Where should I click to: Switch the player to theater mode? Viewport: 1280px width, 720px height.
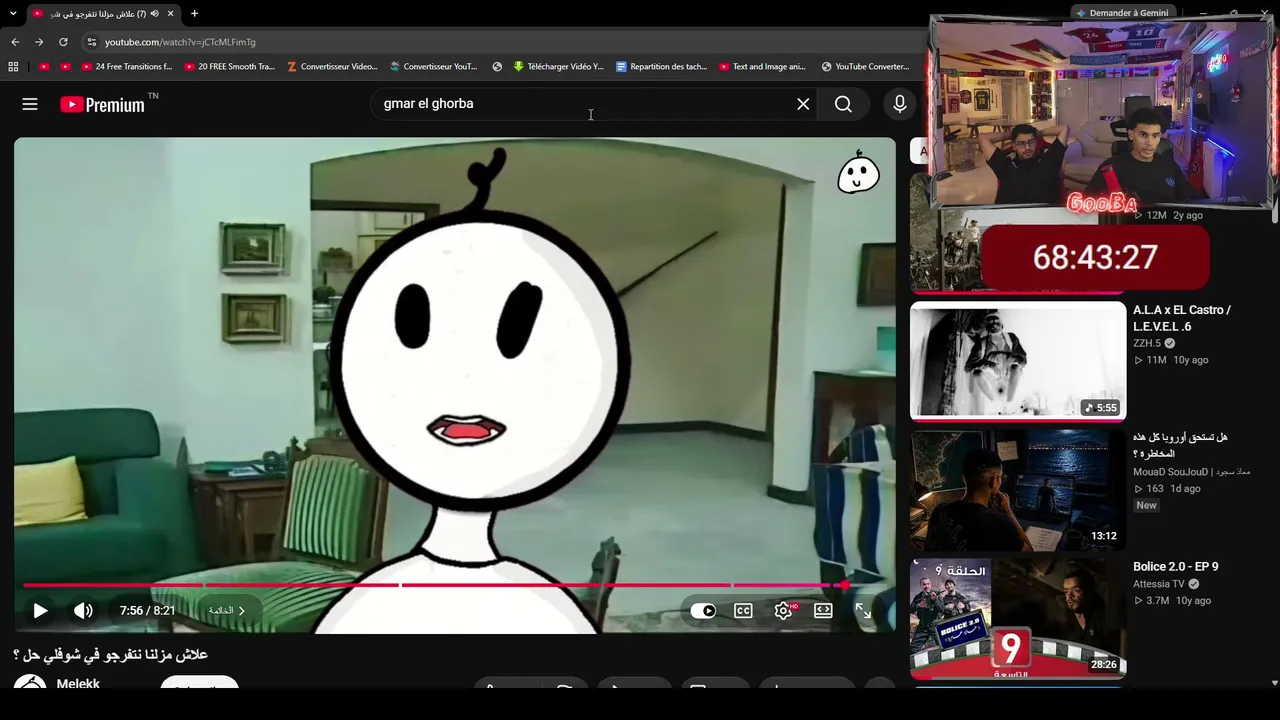tap(823, 611)
